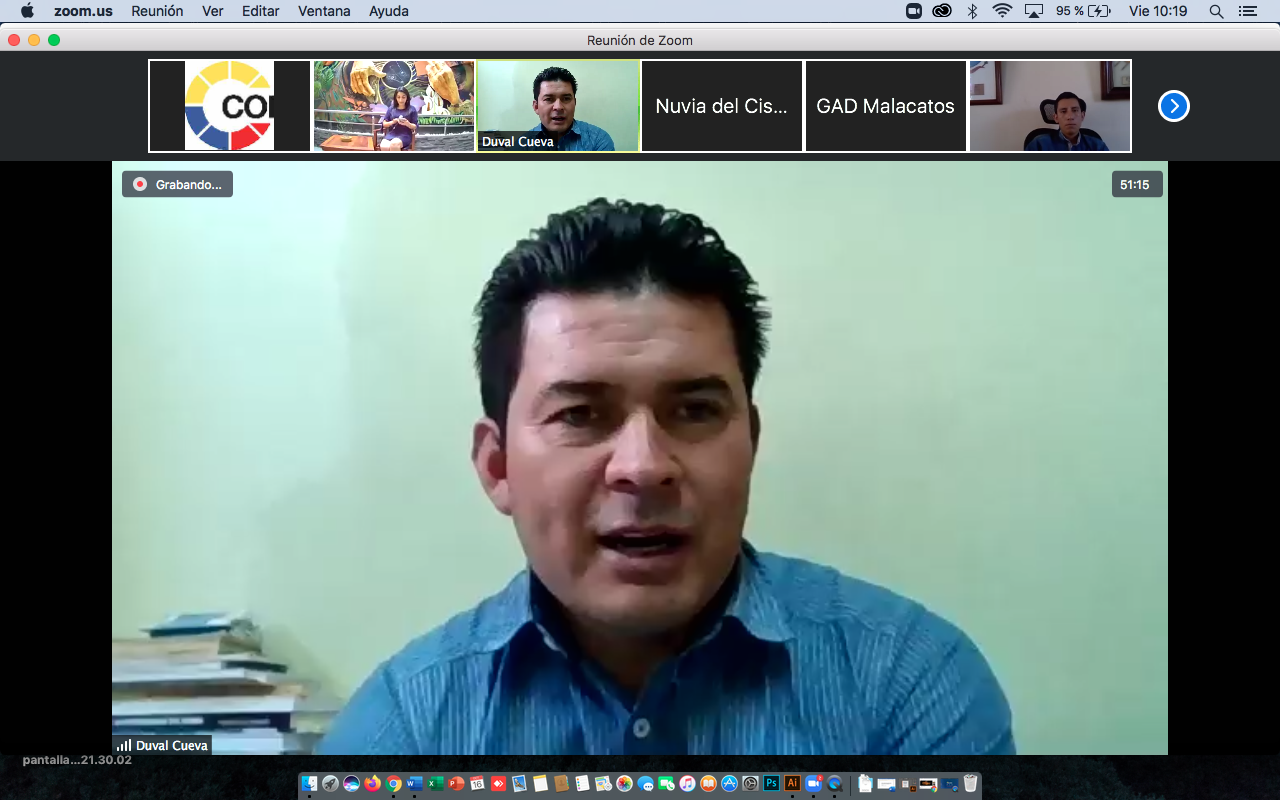Click the Zoom app icon in dock

click(813, 784)
